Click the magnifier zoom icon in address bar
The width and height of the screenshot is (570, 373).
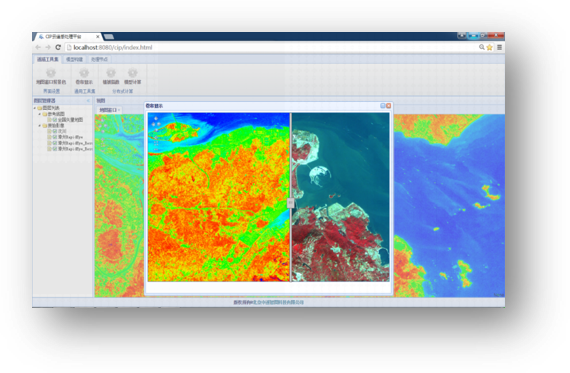click(482, 47)
